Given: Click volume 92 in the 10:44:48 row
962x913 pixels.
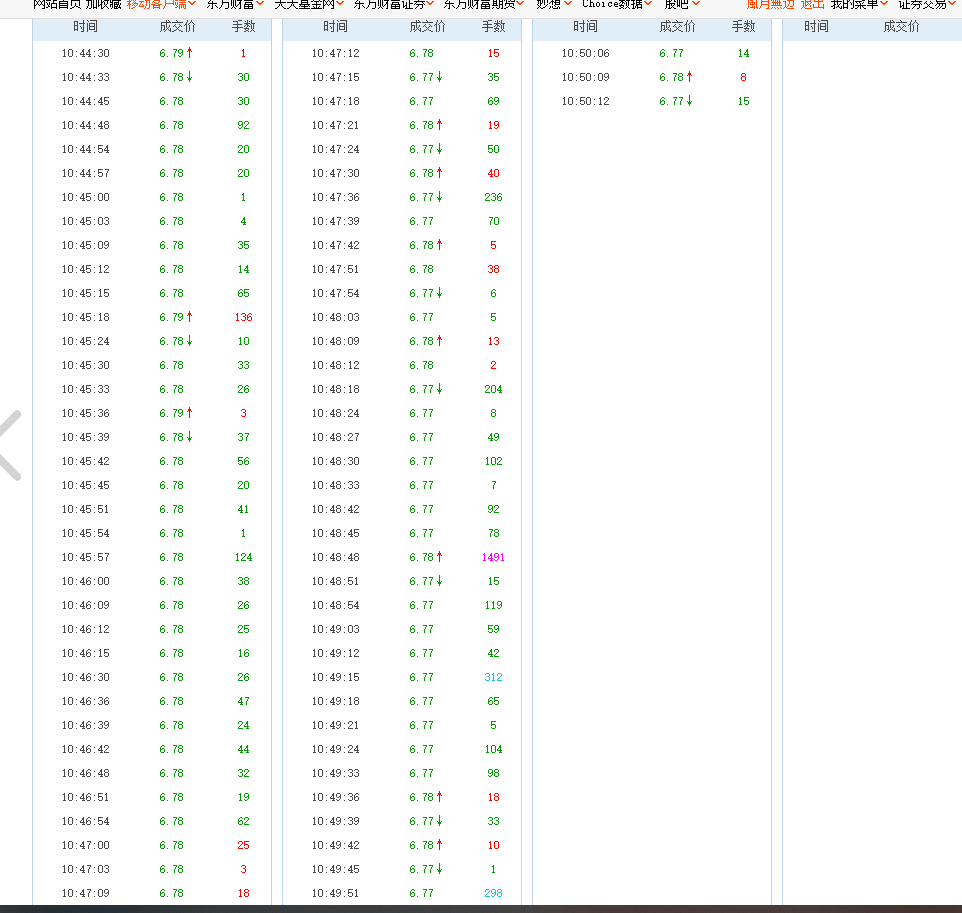Looking at the screenshot, I should pyautogui.click(x=244, y=125).
